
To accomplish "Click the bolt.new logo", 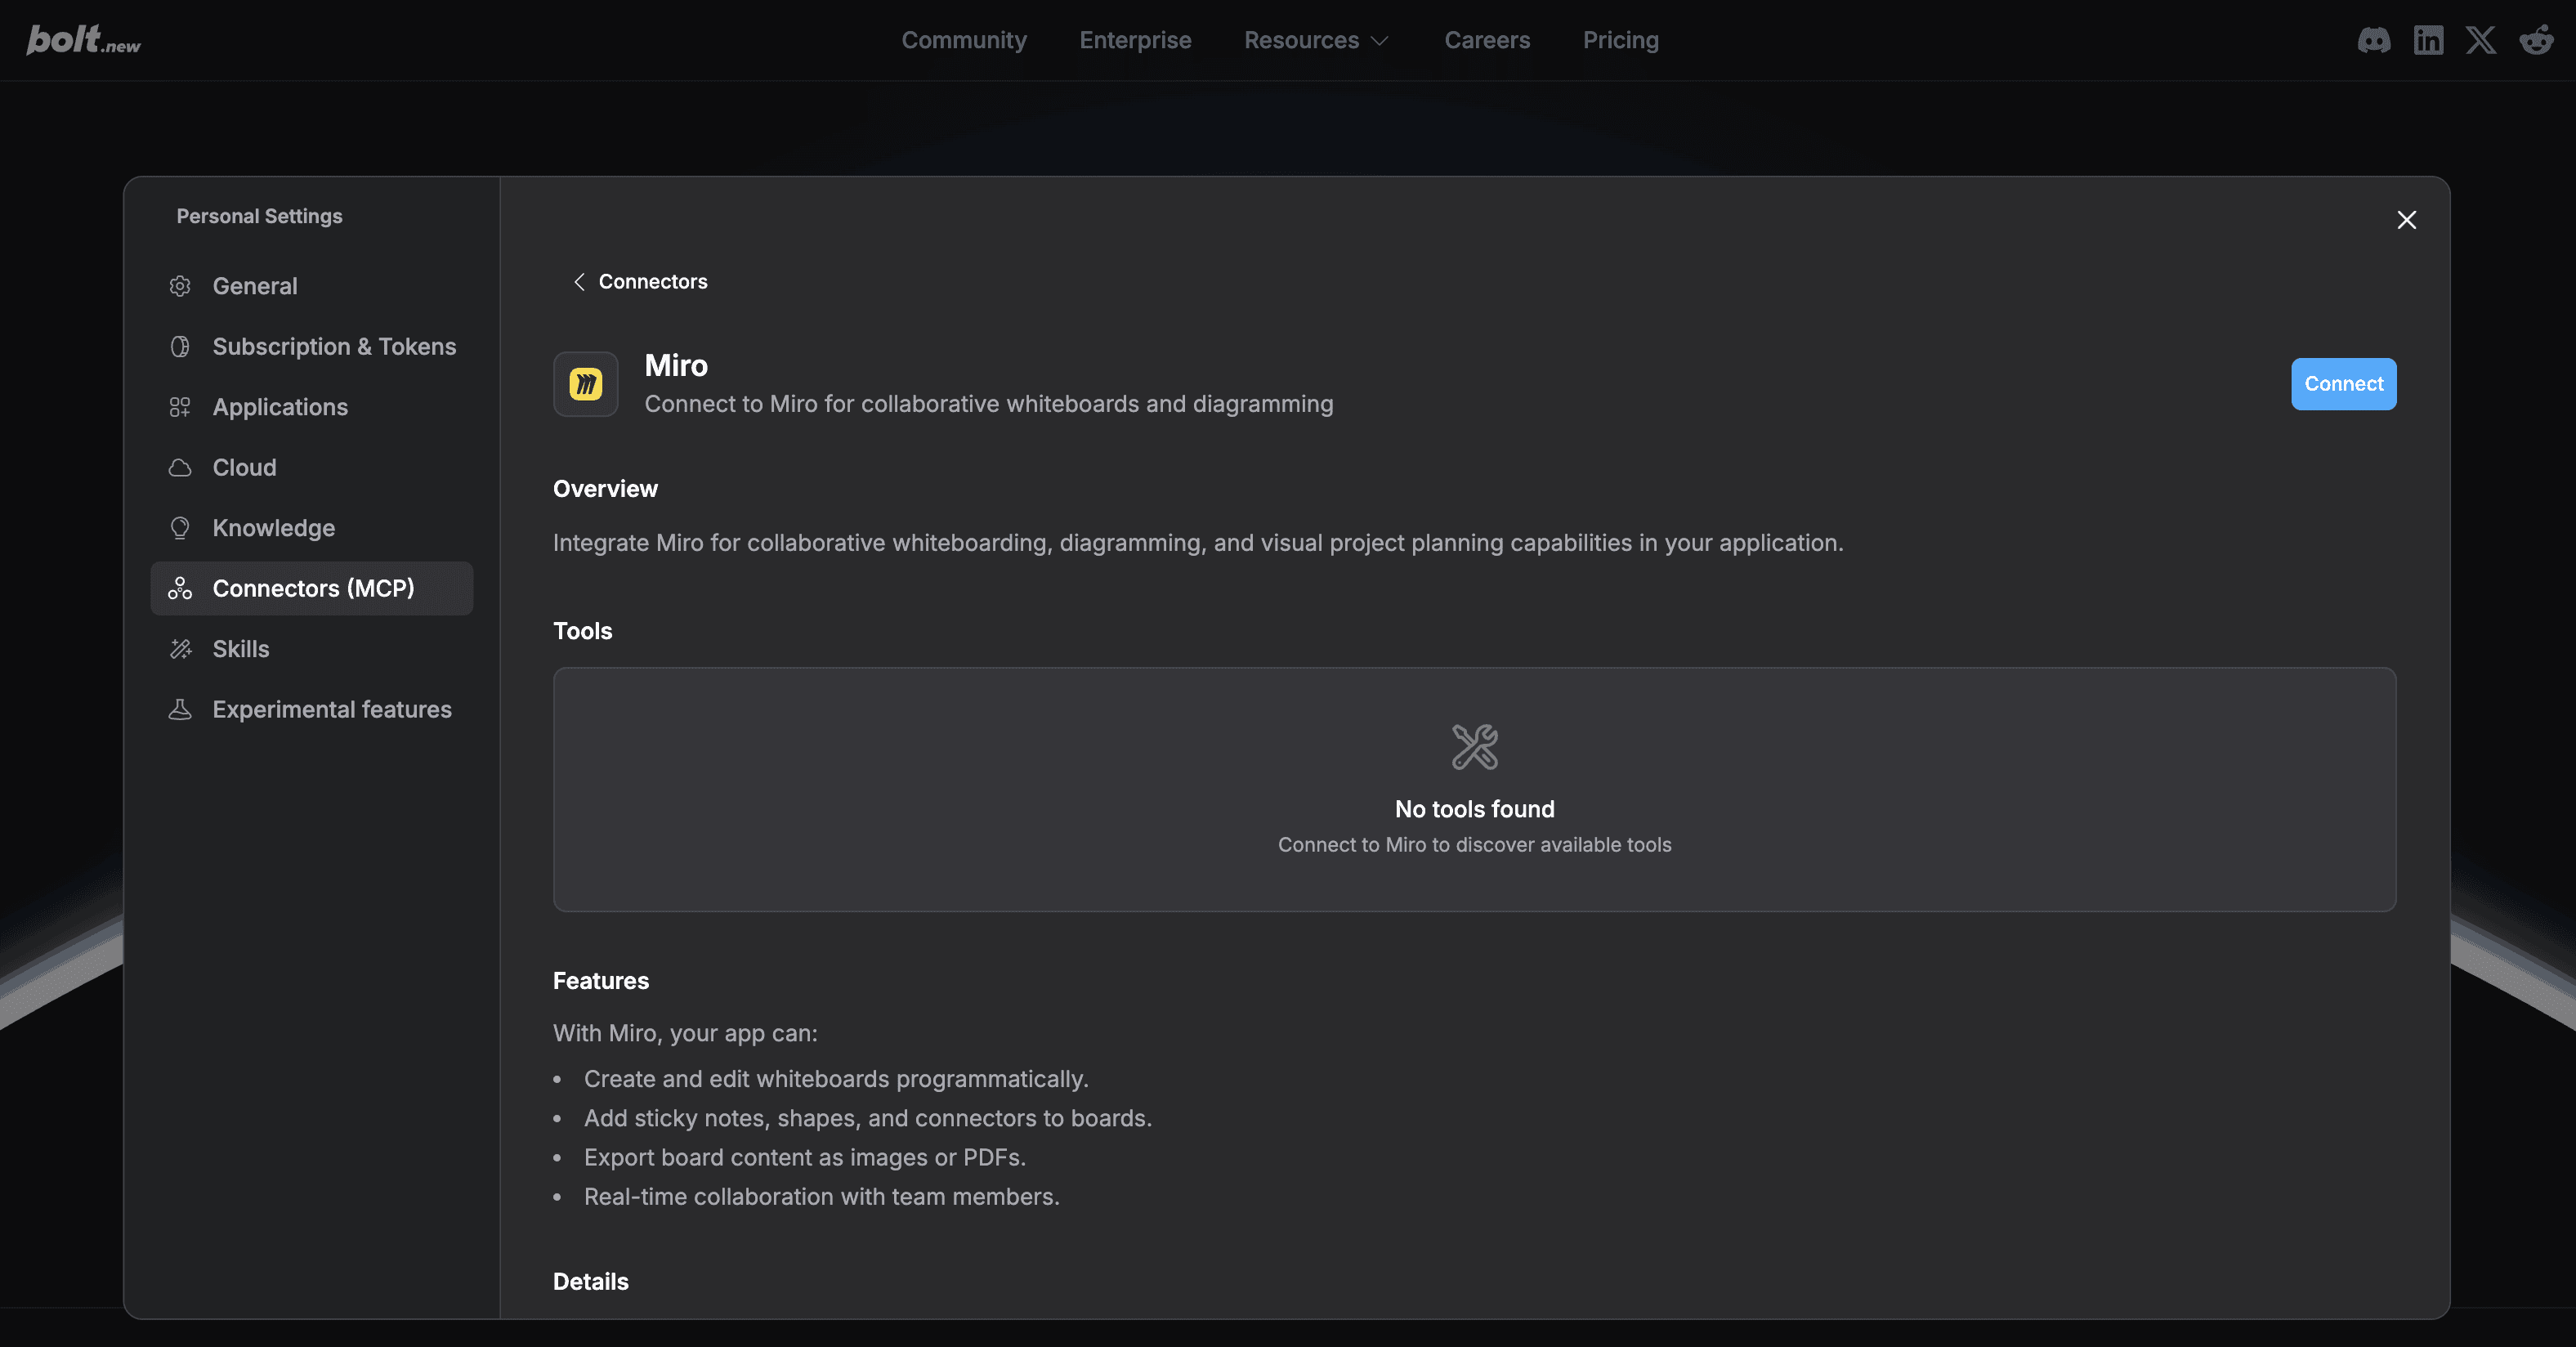I will (83, 40).
